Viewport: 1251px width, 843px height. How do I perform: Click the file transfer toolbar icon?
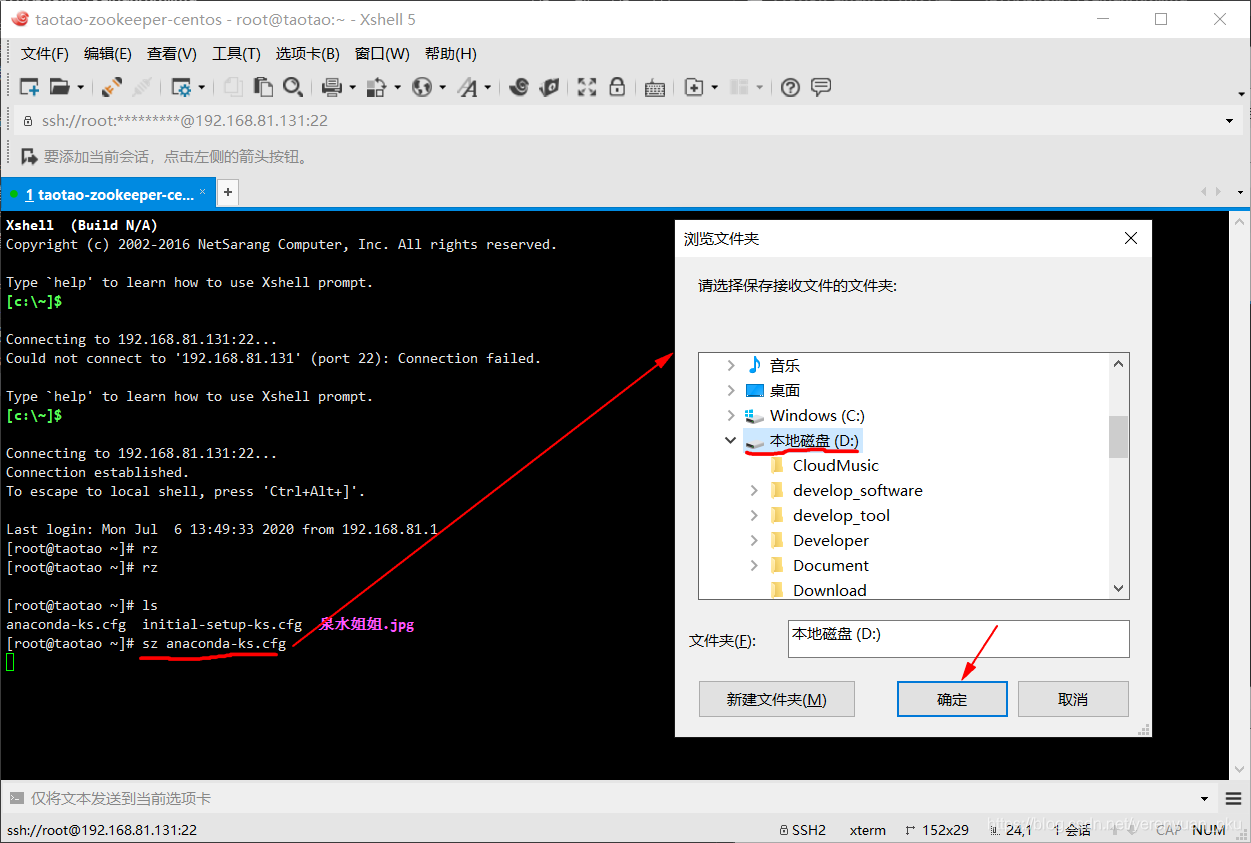point(377,88)
